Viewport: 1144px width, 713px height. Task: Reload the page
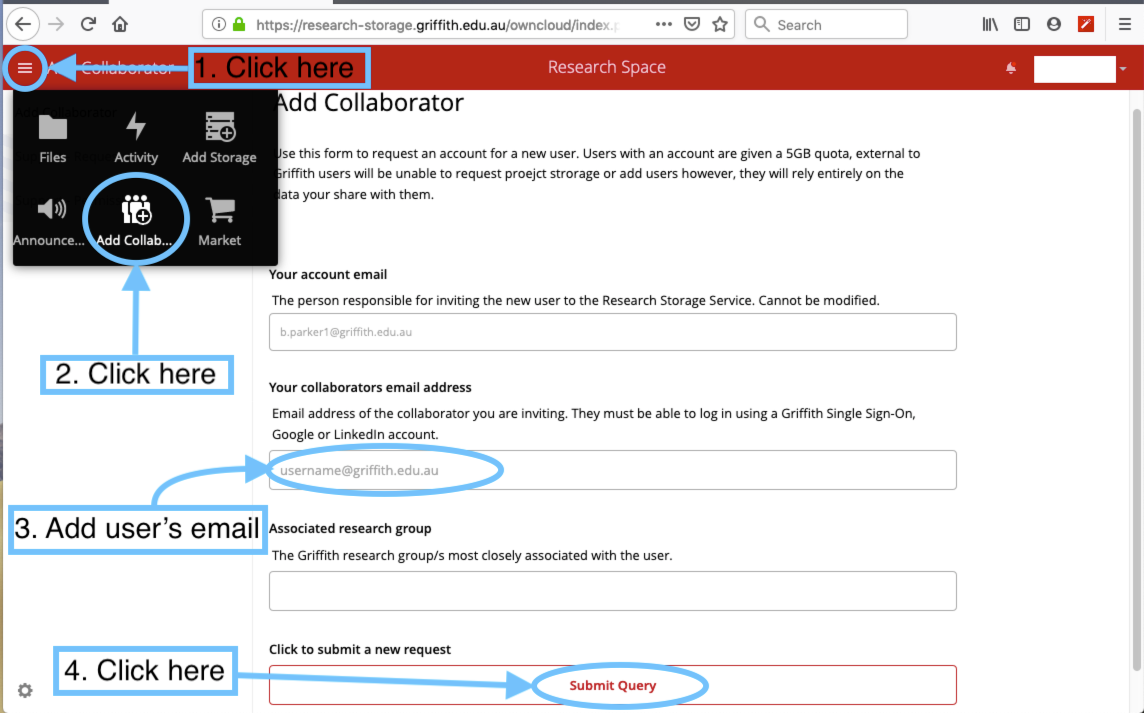(x=88, y=24)
